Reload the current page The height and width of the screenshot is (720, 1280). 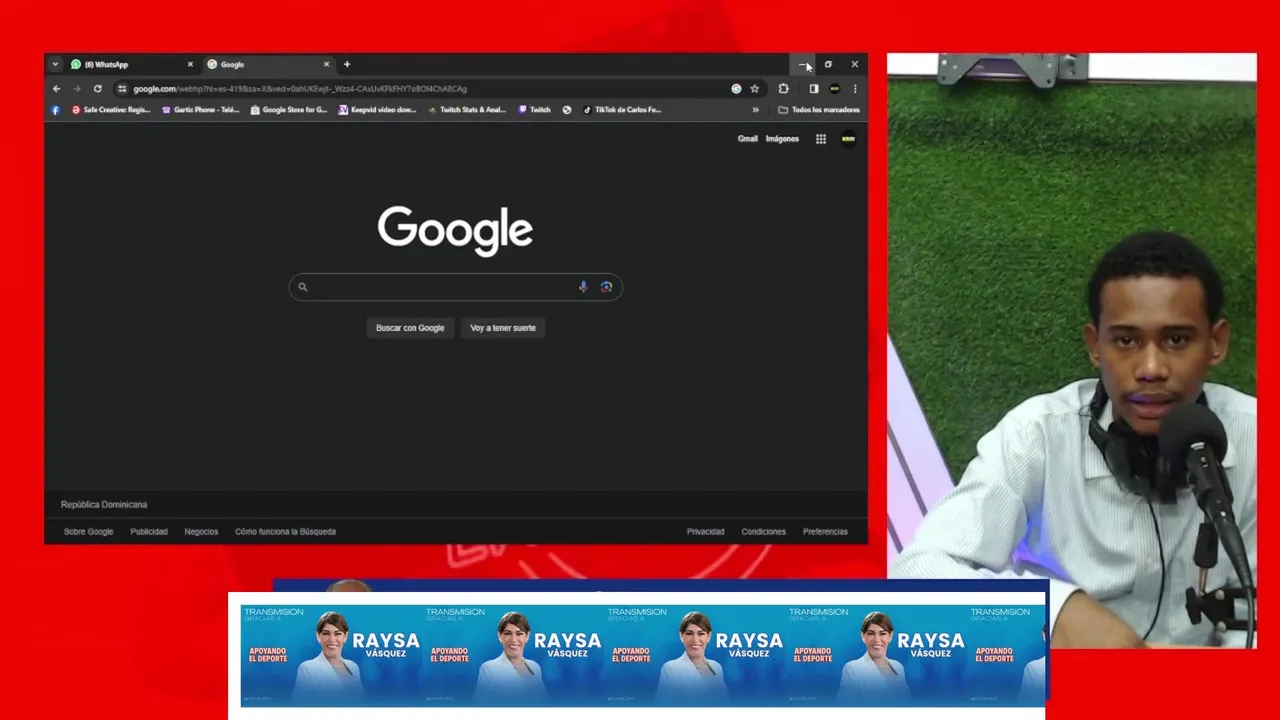click(x=97, y=89)
